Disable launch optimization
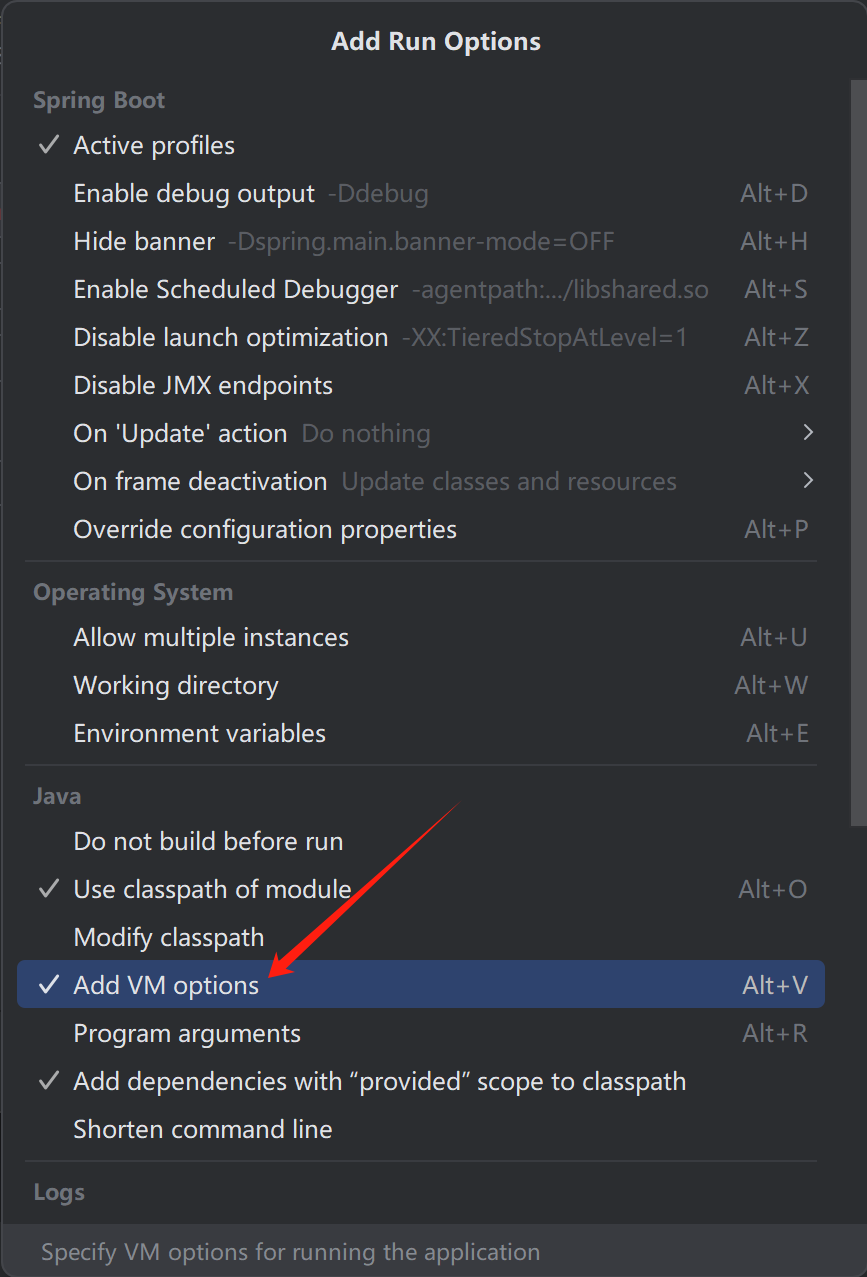 point(230,337)
